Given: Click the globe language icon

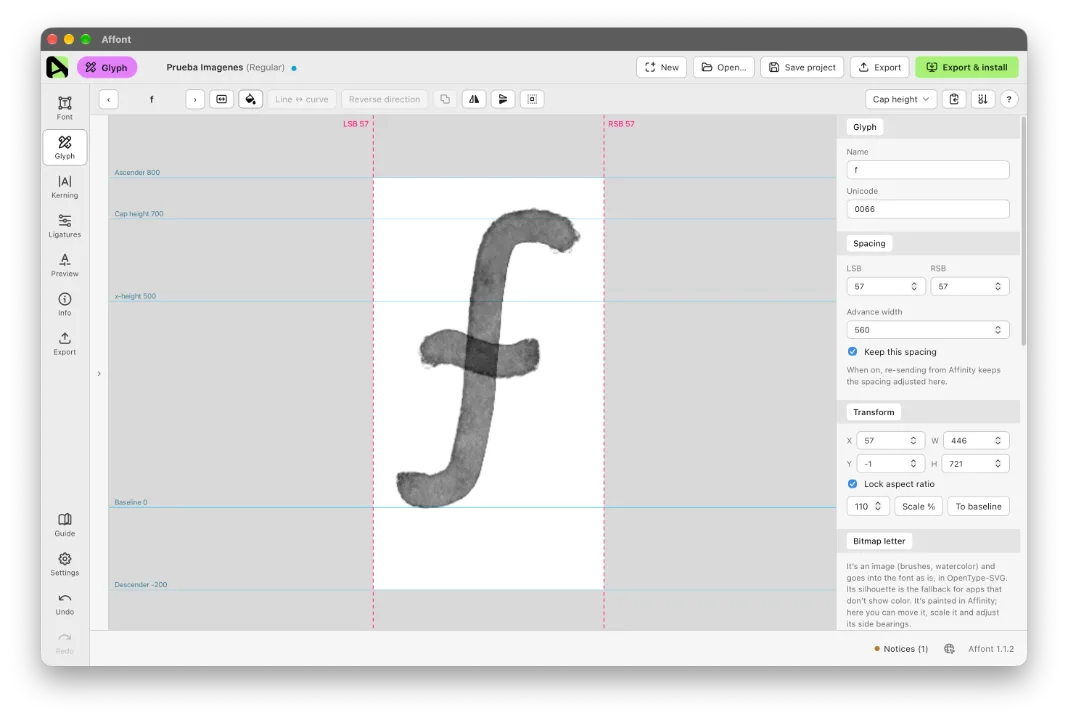Looking at the screenshot, I should (949, 648).
